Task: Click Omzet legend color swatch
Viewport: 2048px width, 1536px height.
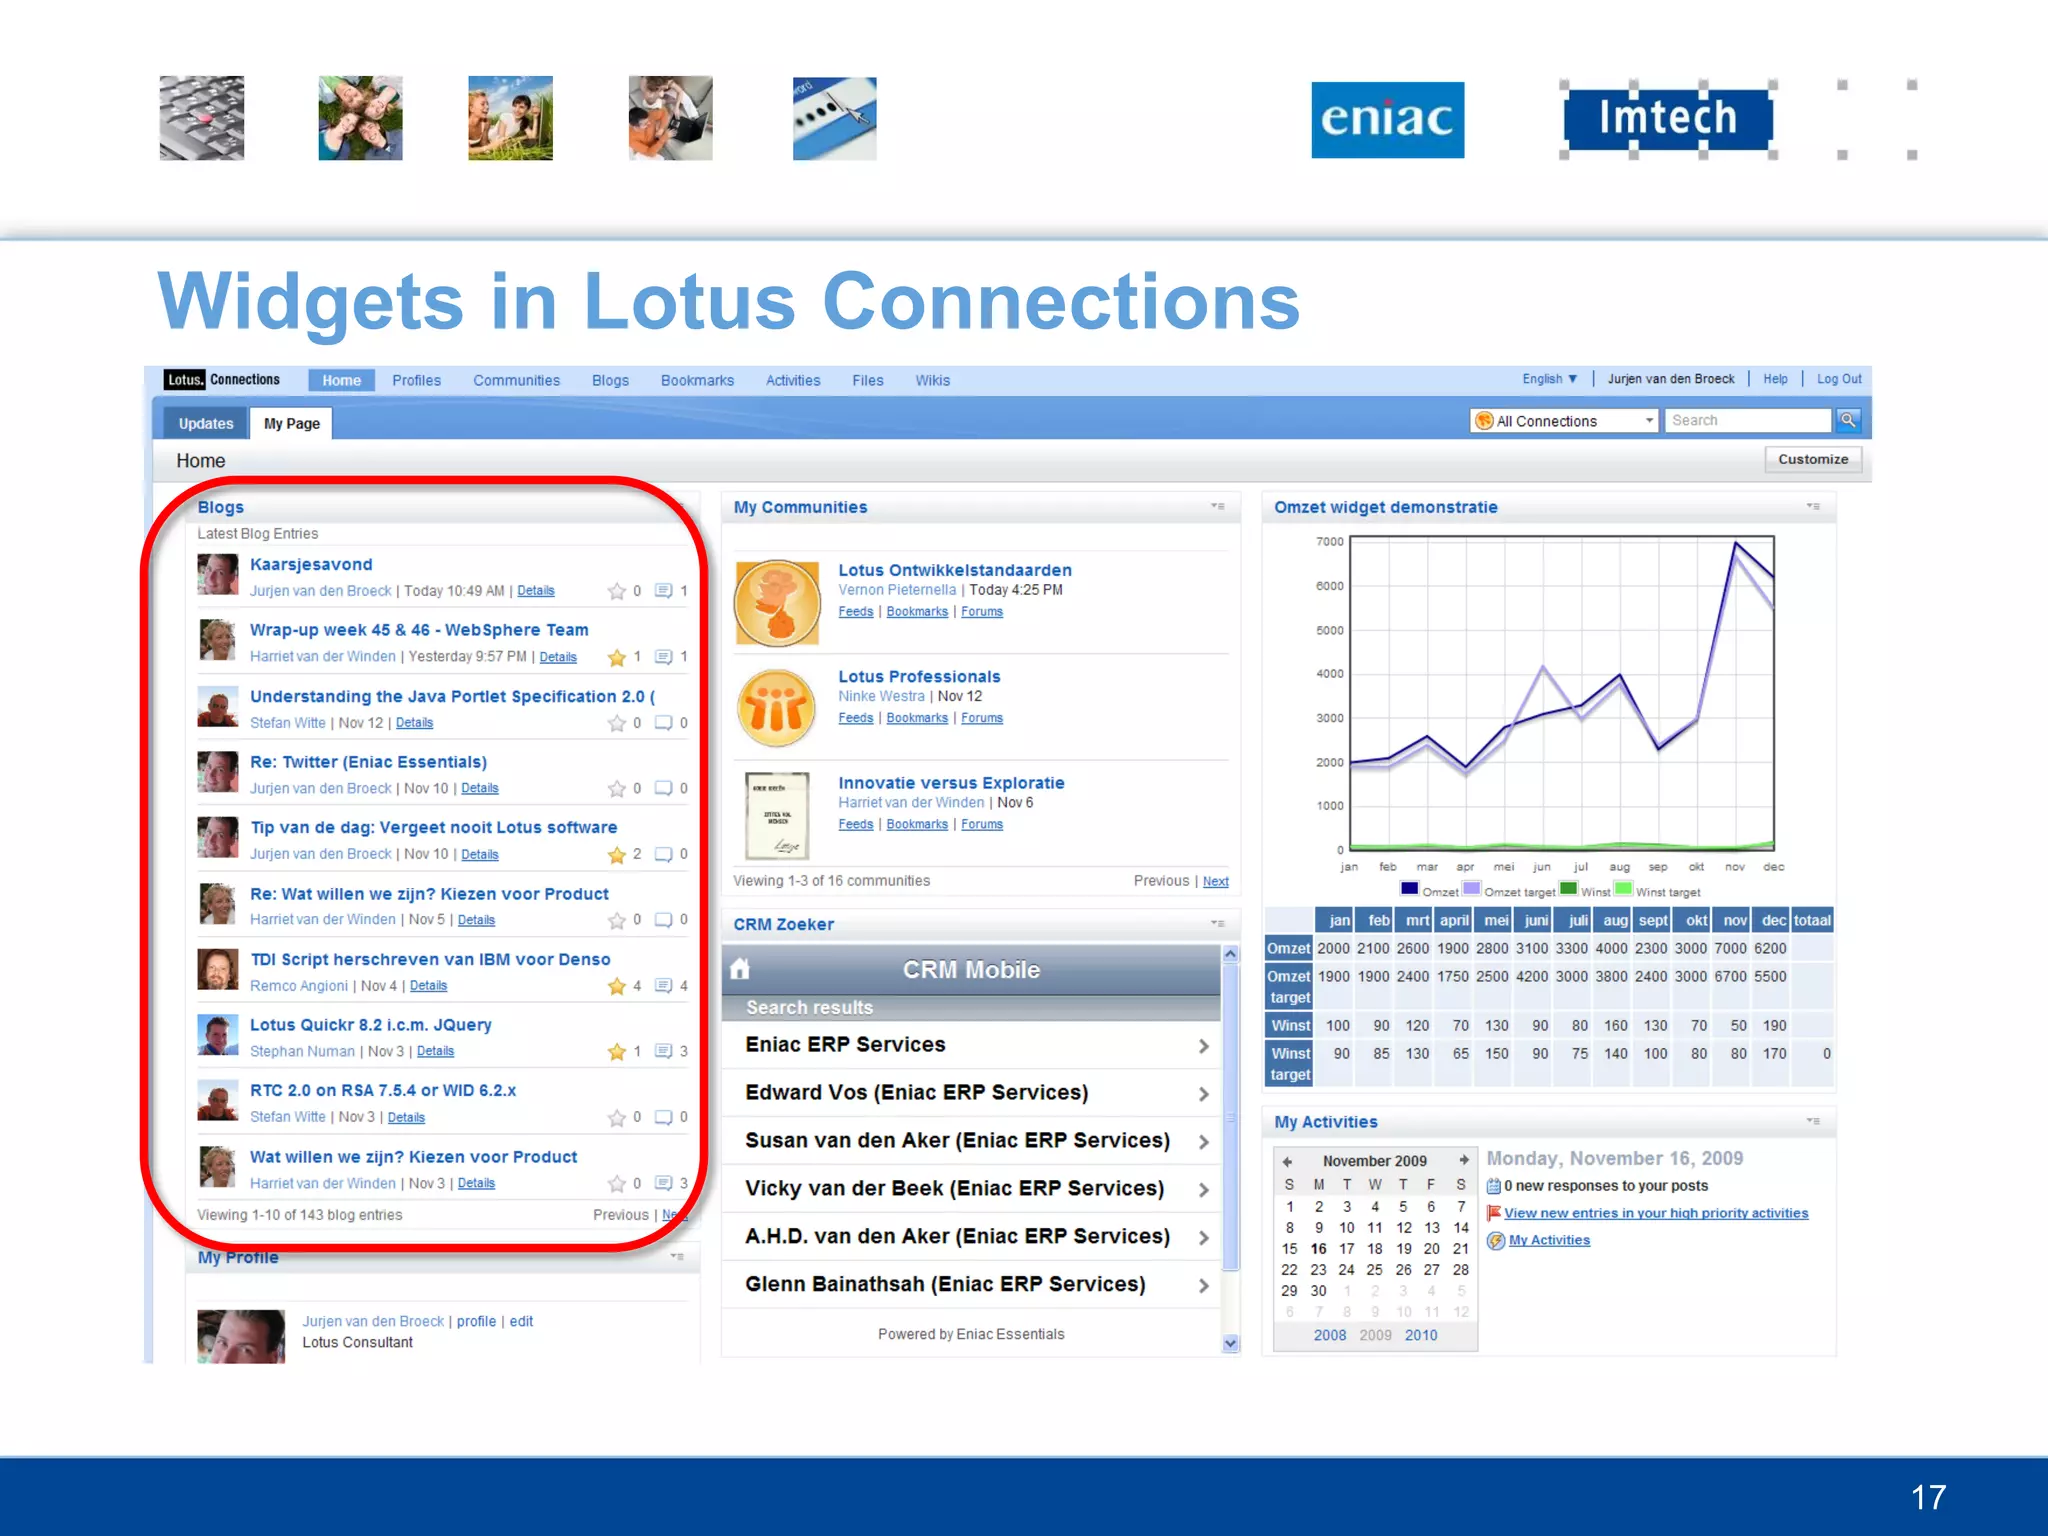Action: 1409,889
